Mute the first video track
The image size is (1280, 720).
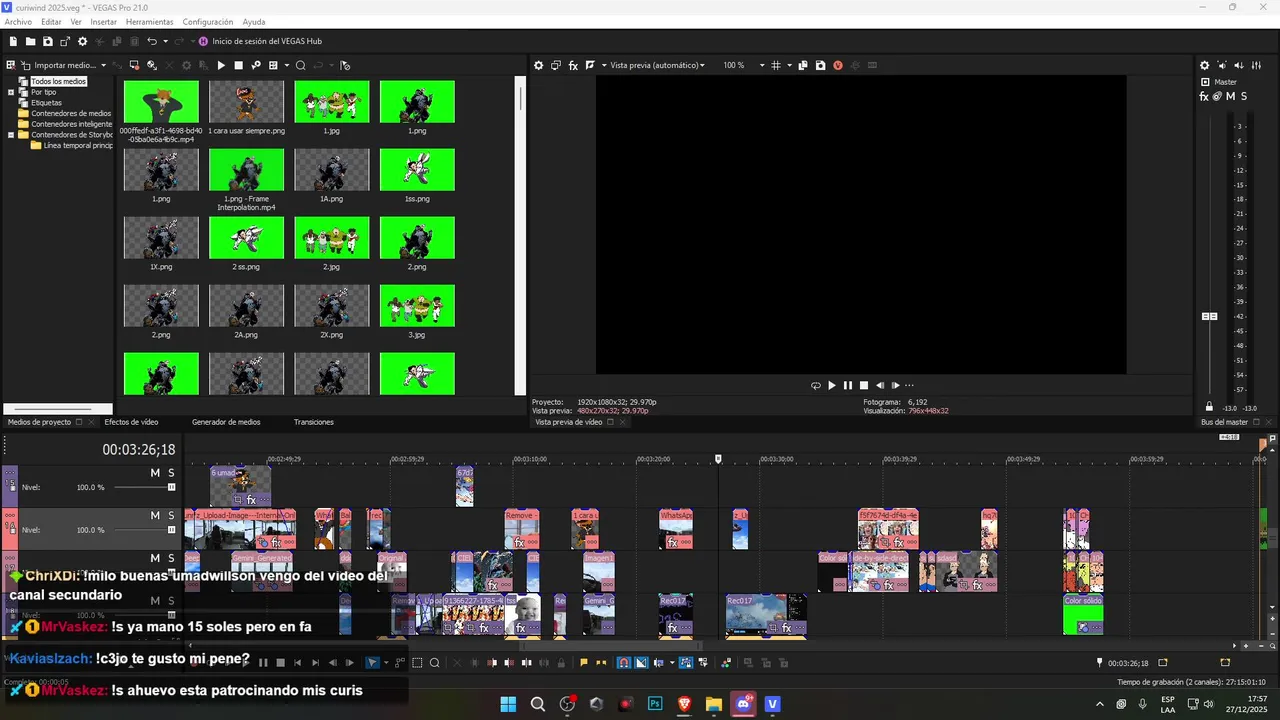click(155, 473)
